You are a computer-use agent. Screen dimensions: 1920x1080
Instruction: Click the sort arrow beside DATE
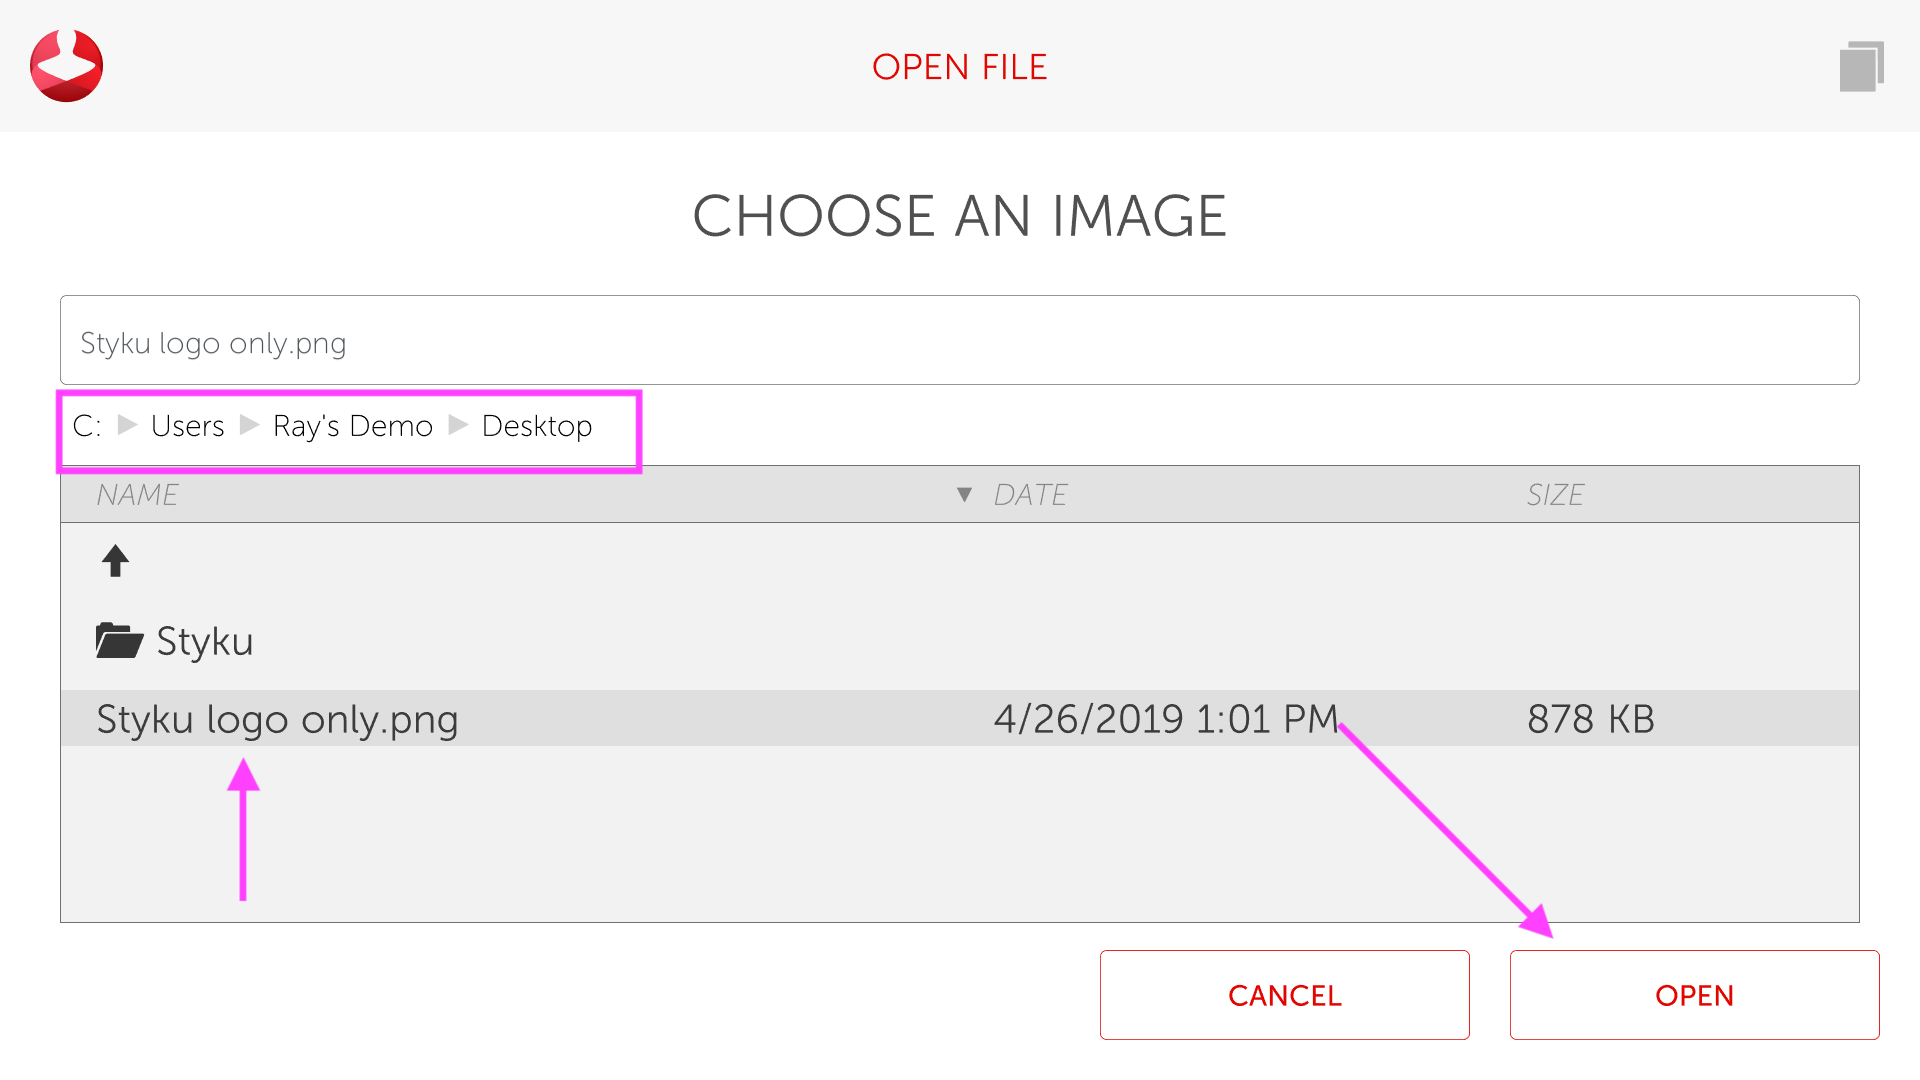pyautogui.click(x=964, y=495)
